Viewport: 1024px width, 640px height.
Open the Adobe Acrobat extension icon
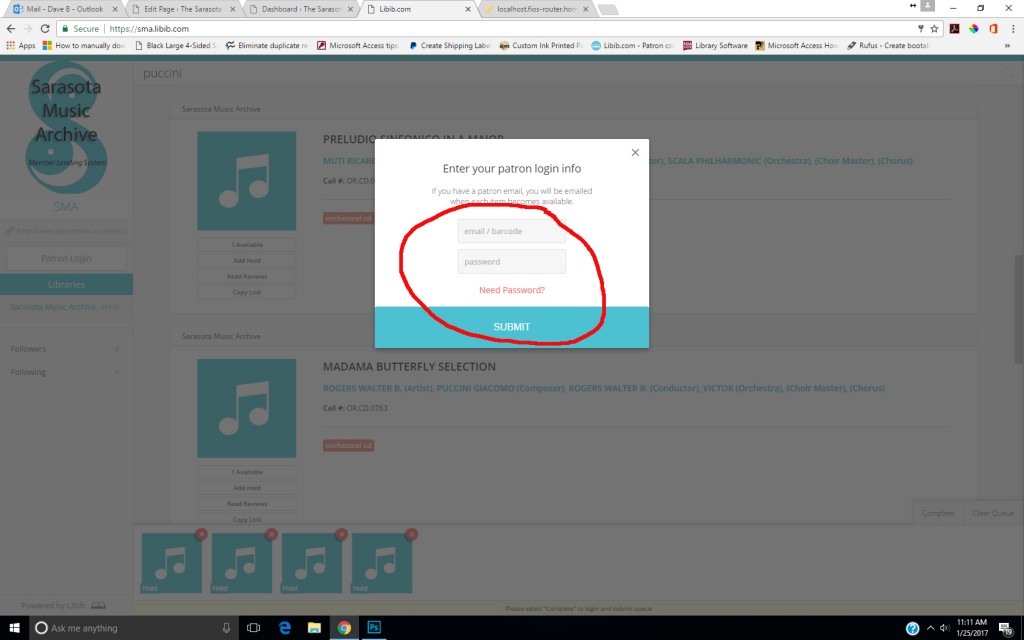coord(954,29)
